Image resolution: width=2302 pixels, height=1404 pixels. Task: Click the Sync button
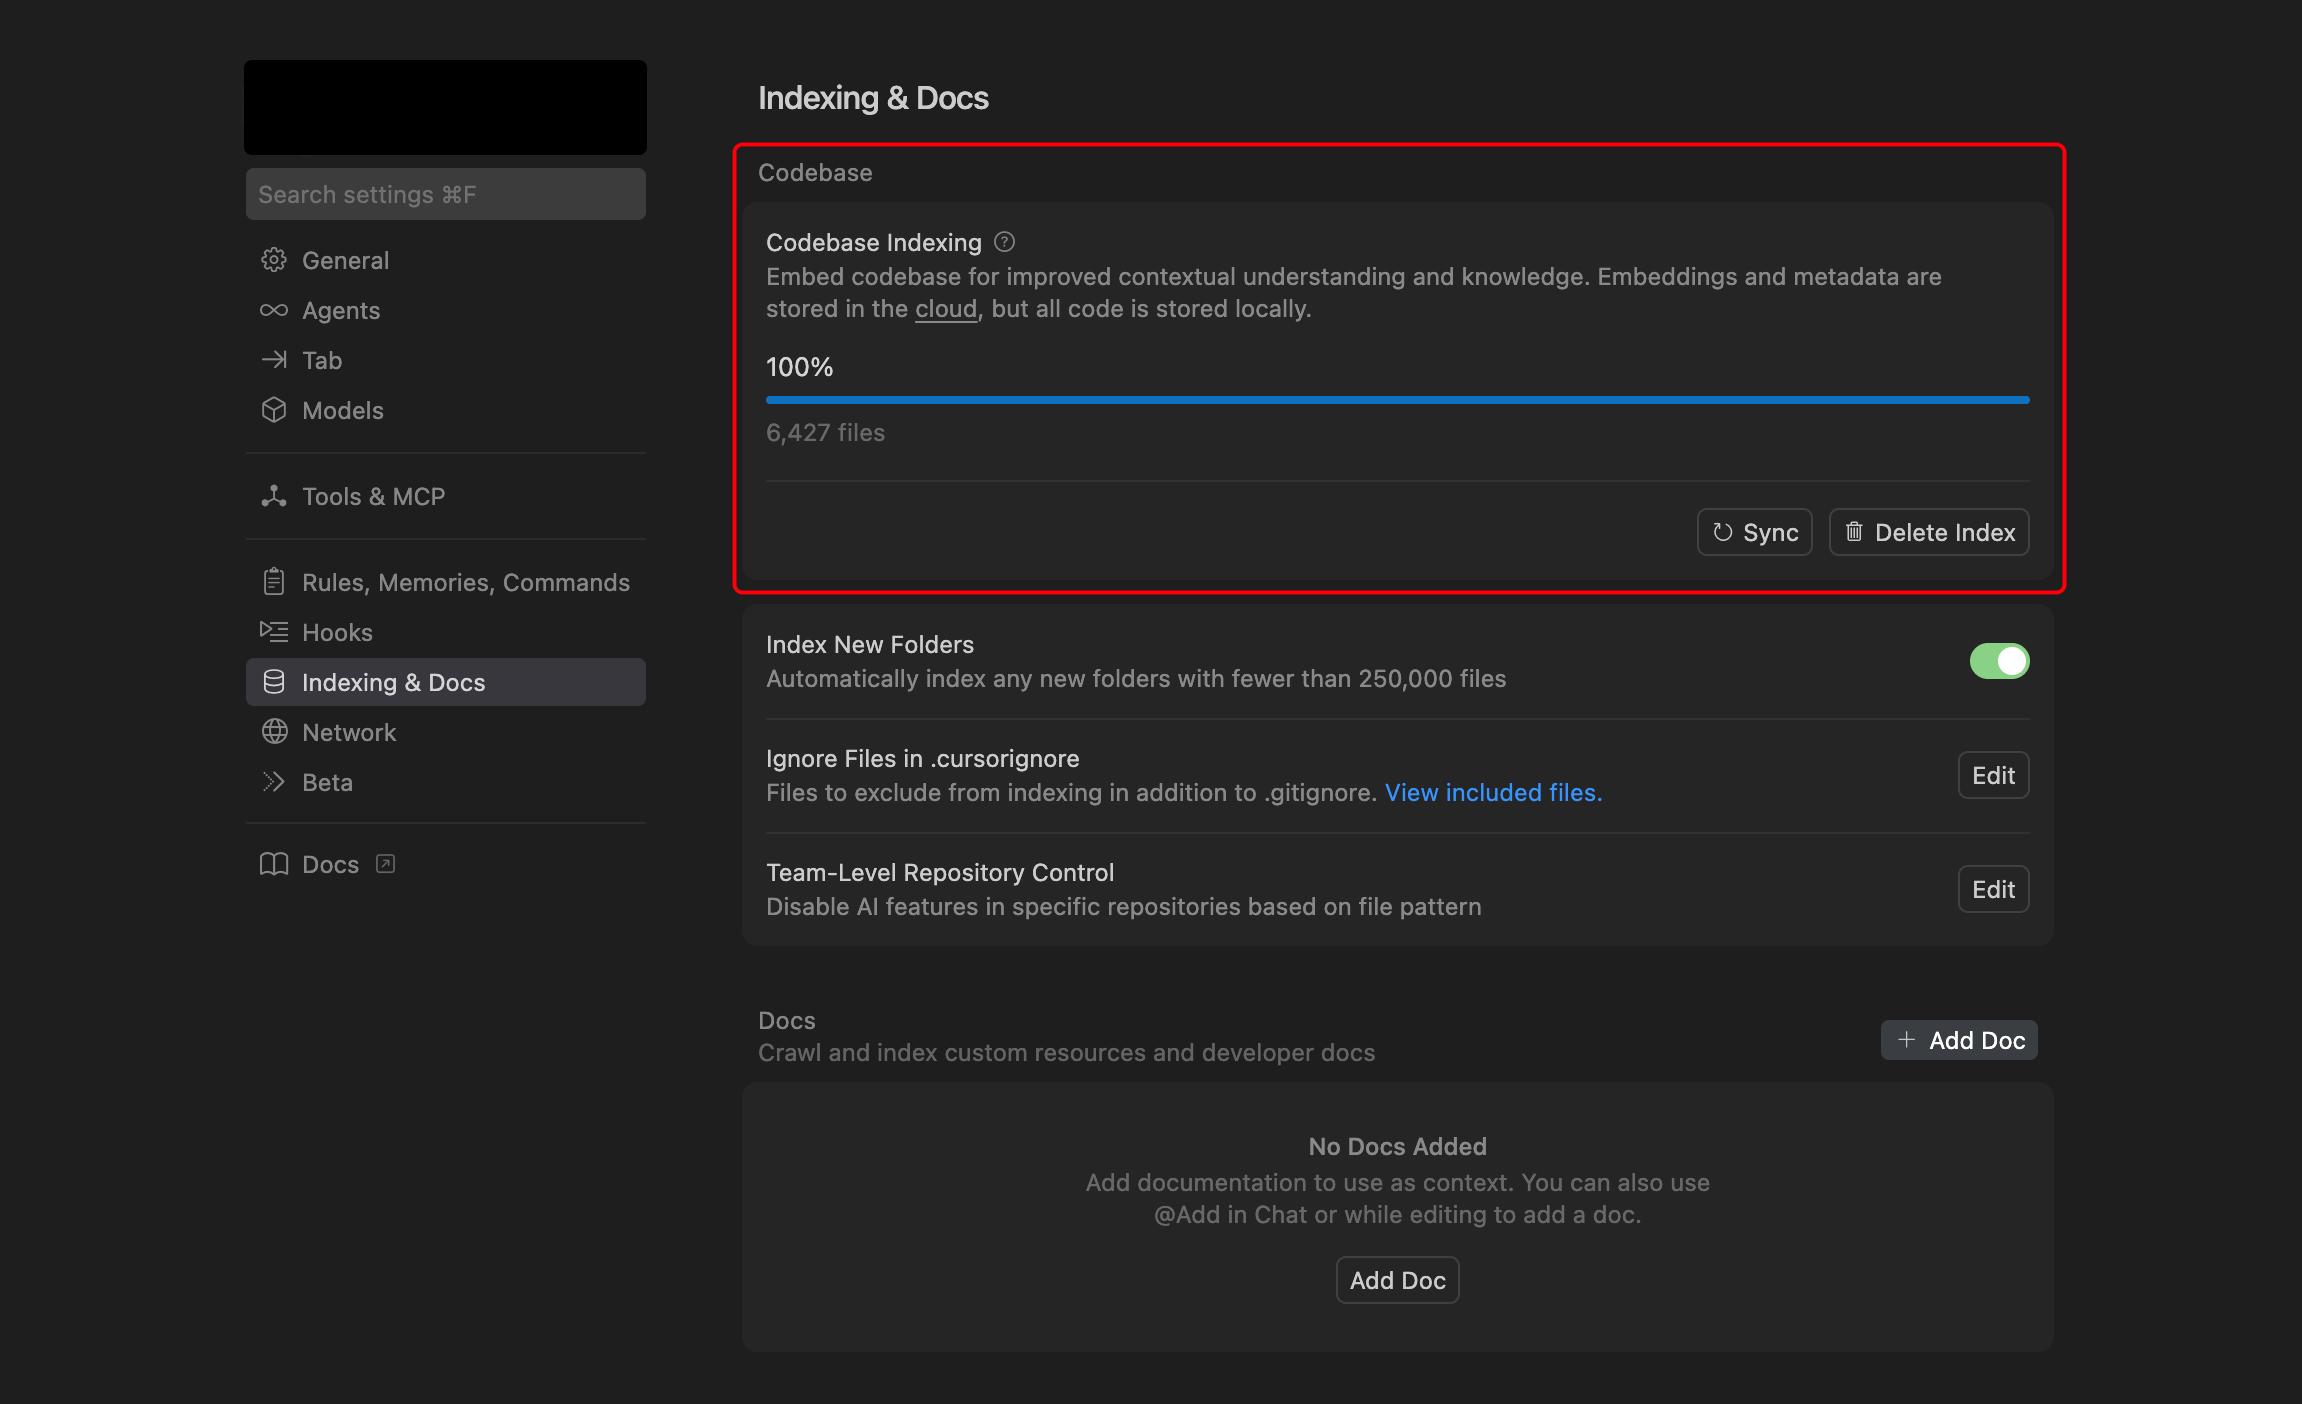pyautogui.click(x=1754, y=531)
